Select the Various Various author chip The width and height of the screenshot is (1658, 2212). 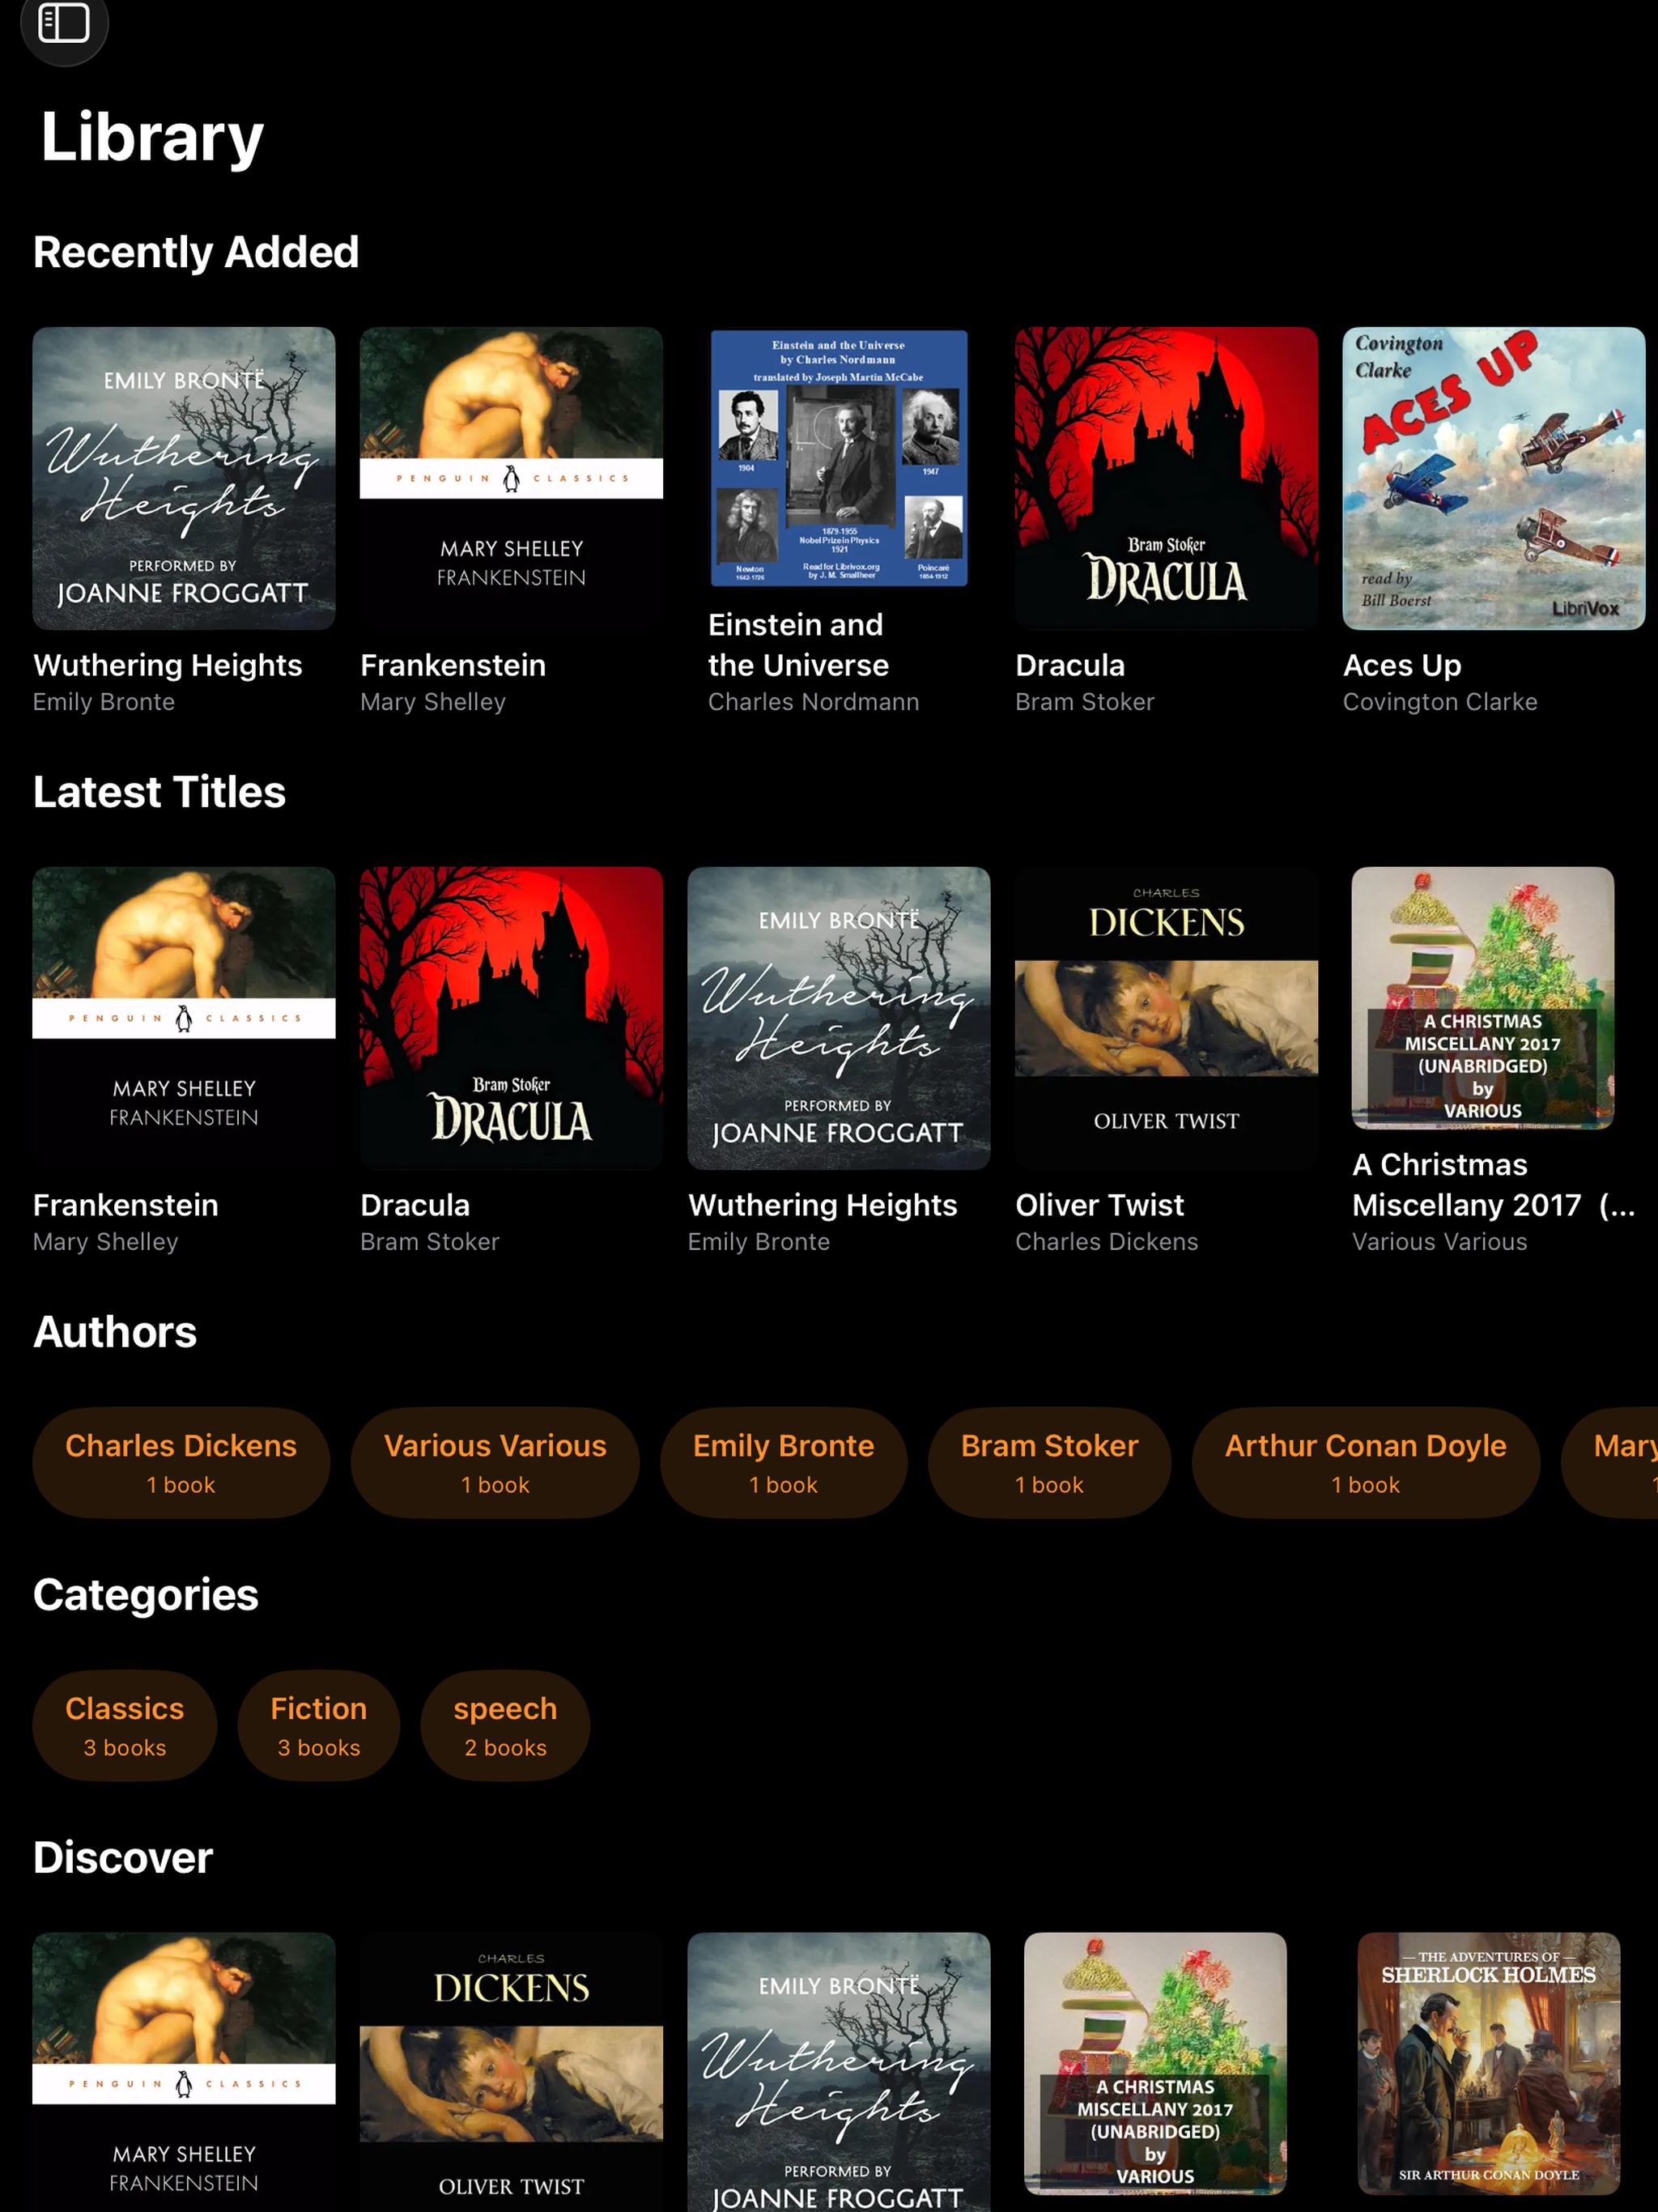[495, 1463]
